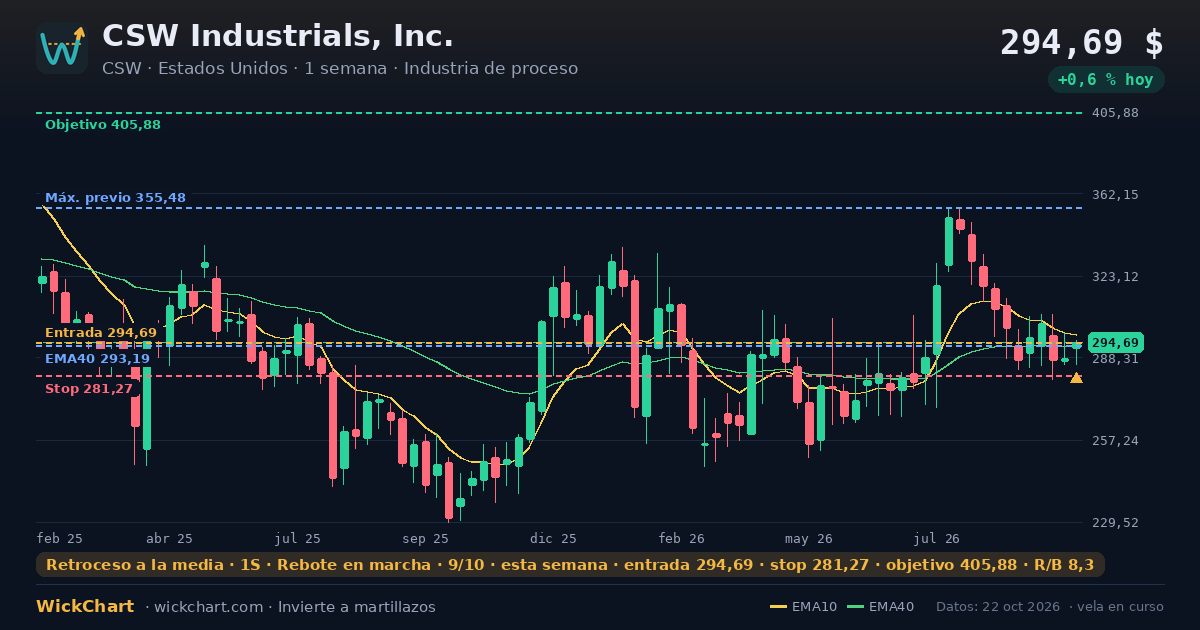Click the WickChart brand name

[85, 607]
